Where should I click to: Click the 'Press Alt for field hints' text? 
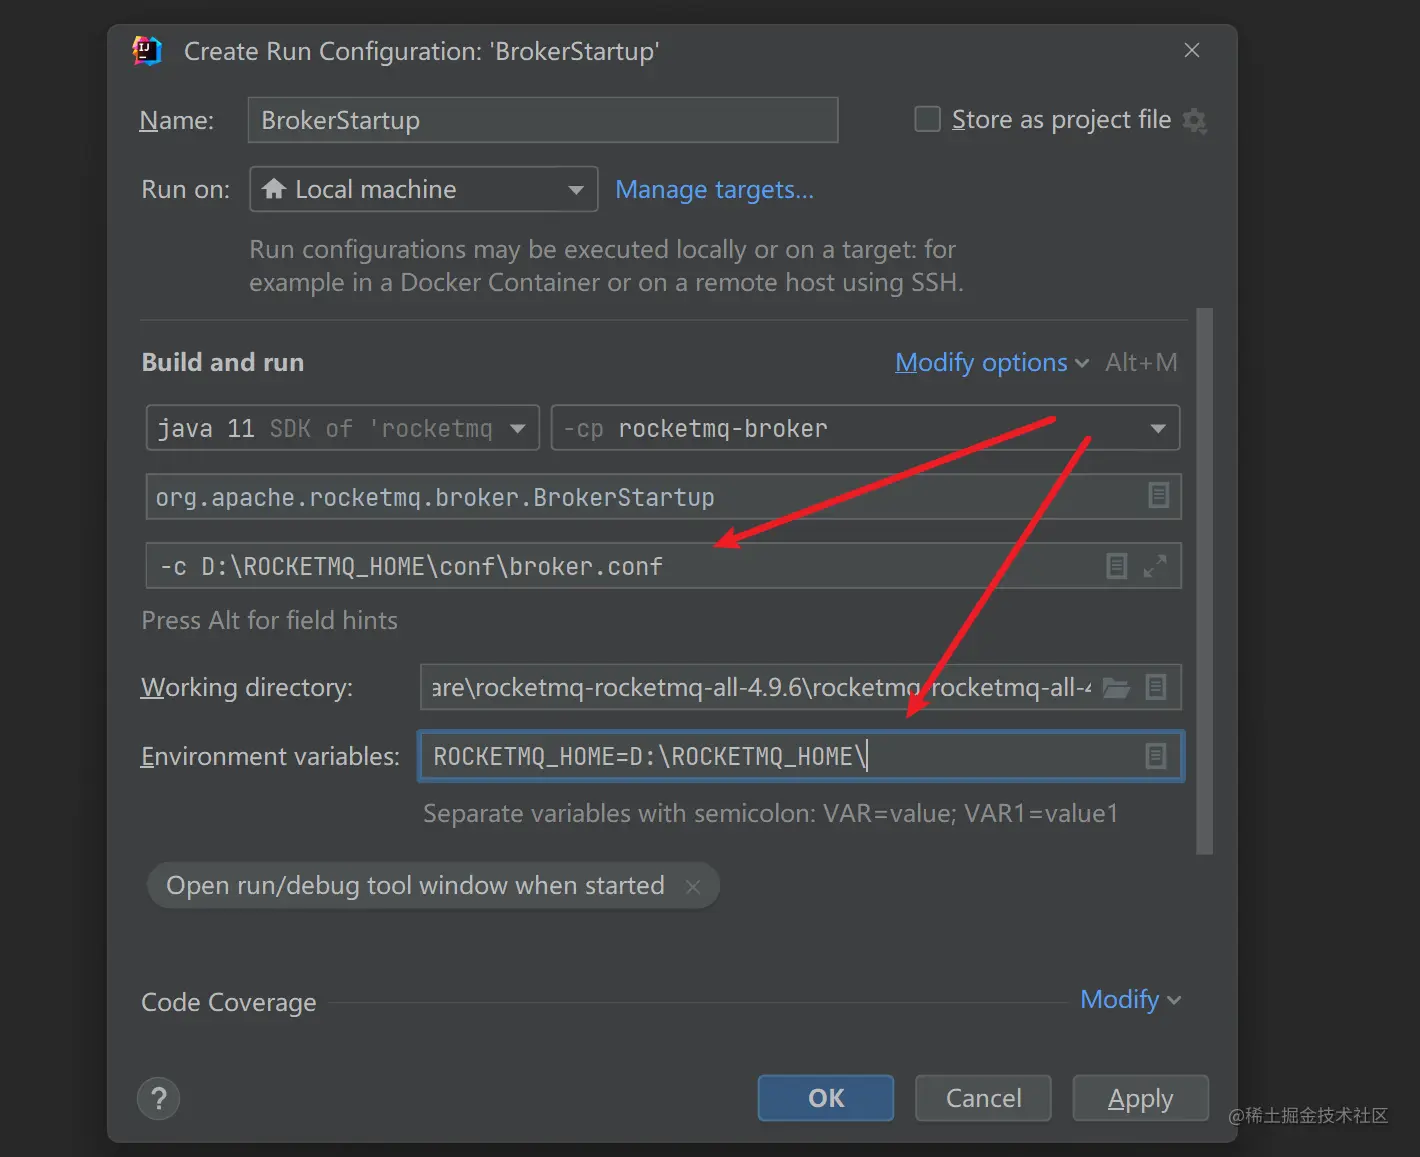click(270, 620)
